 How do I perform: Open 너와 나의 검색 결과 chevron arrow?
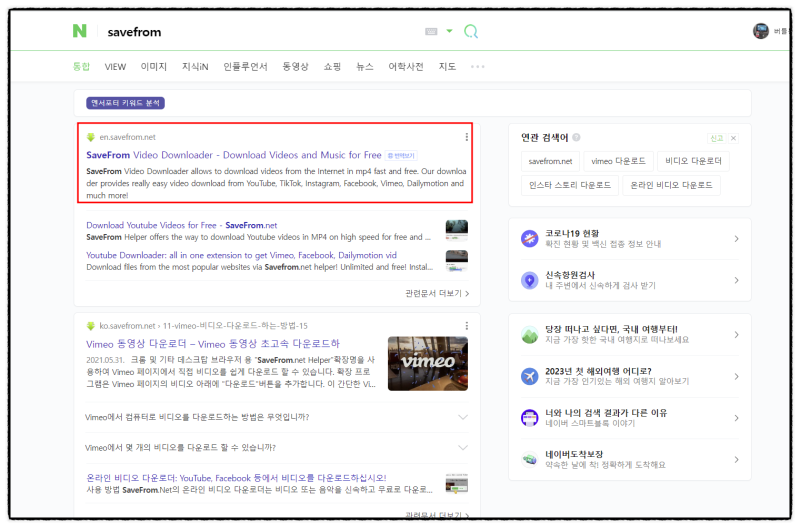point(736,418)
